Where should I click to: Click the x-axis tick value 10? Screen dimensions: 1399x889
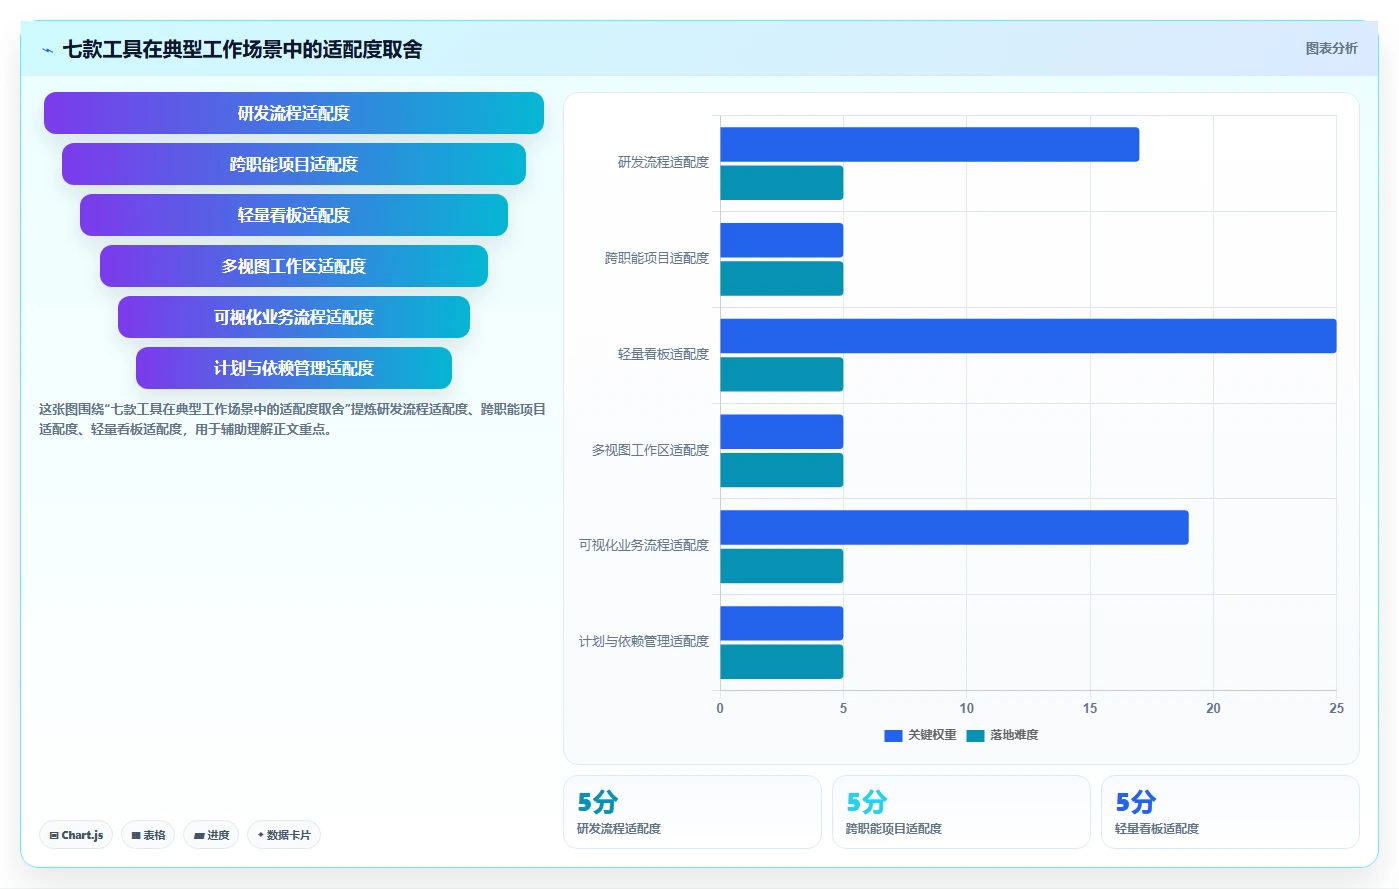tap(967, 708)
